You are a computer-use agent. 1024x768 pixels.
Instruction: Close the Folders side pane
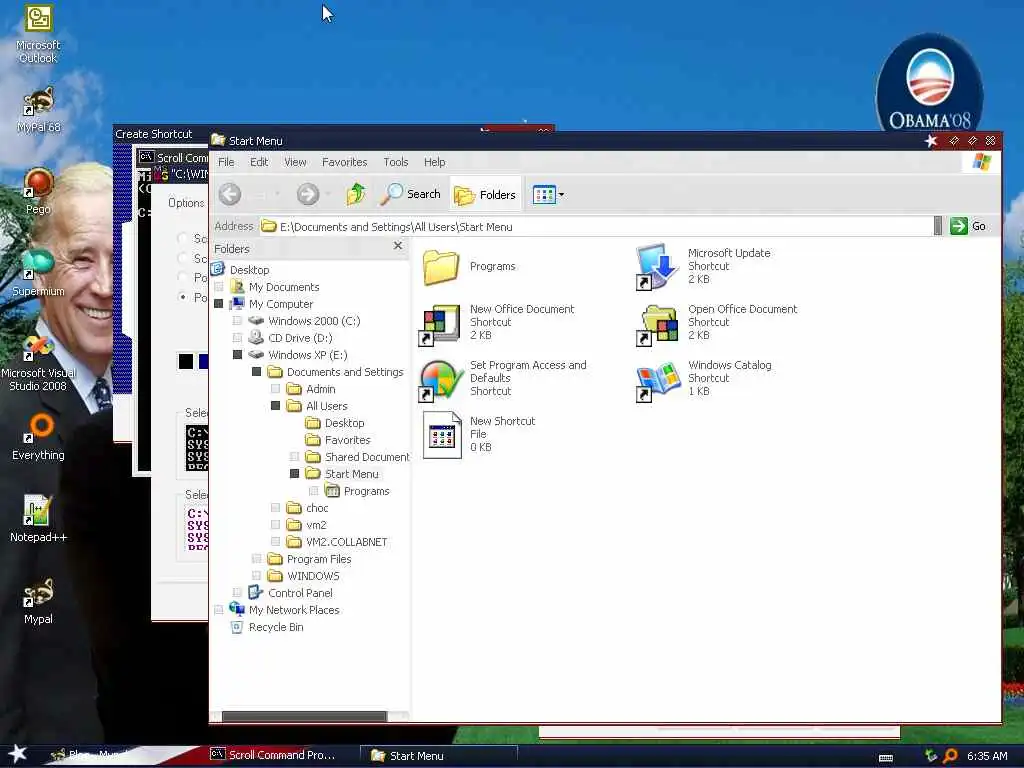(398, 246)
